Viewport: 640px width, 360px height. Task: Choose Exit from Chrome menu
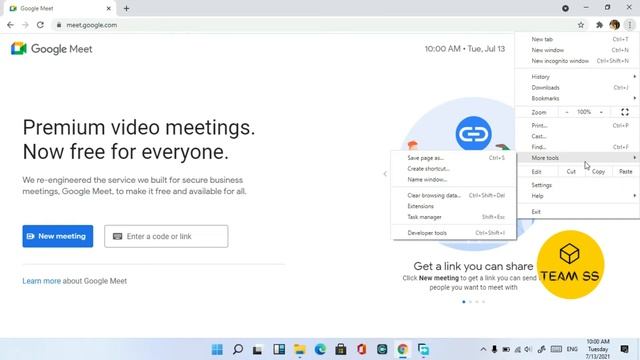pos(578,211)
